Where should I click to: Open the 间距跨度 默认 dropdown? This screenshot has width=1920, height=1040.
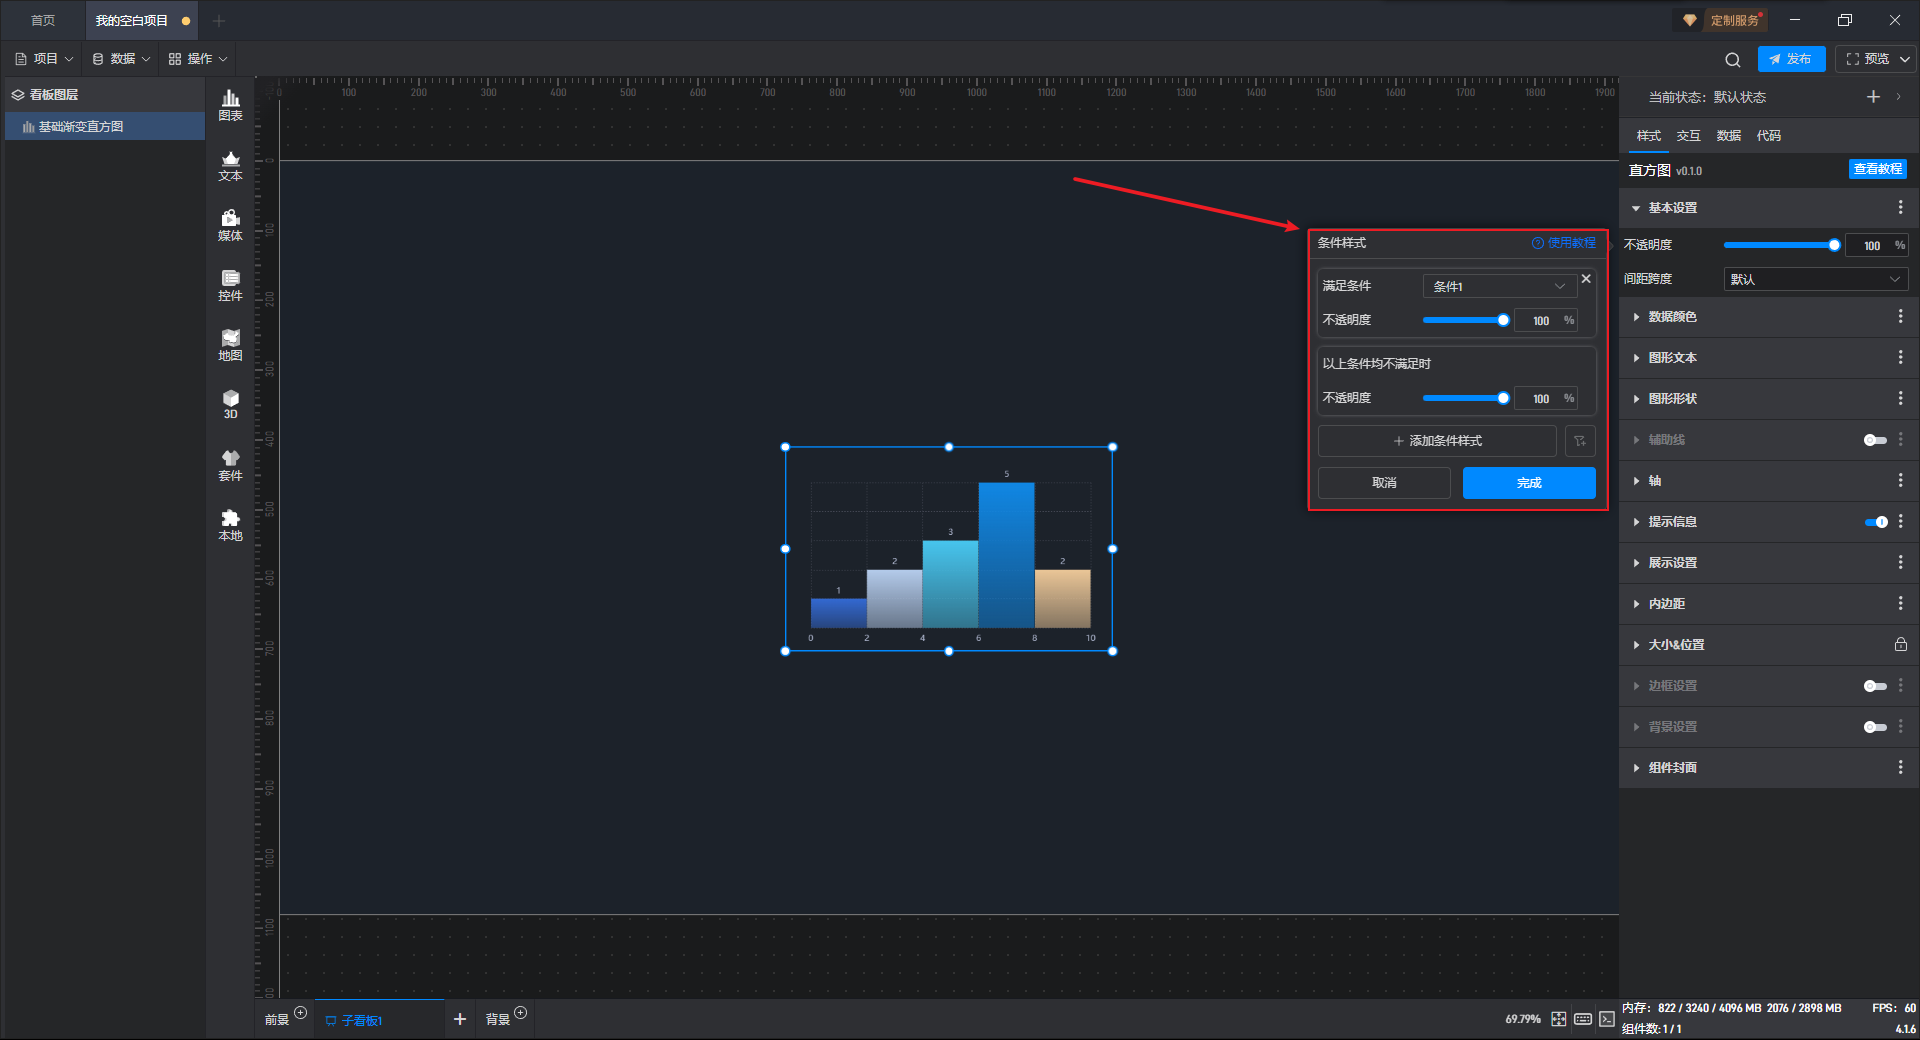(x=1815, y=279)
